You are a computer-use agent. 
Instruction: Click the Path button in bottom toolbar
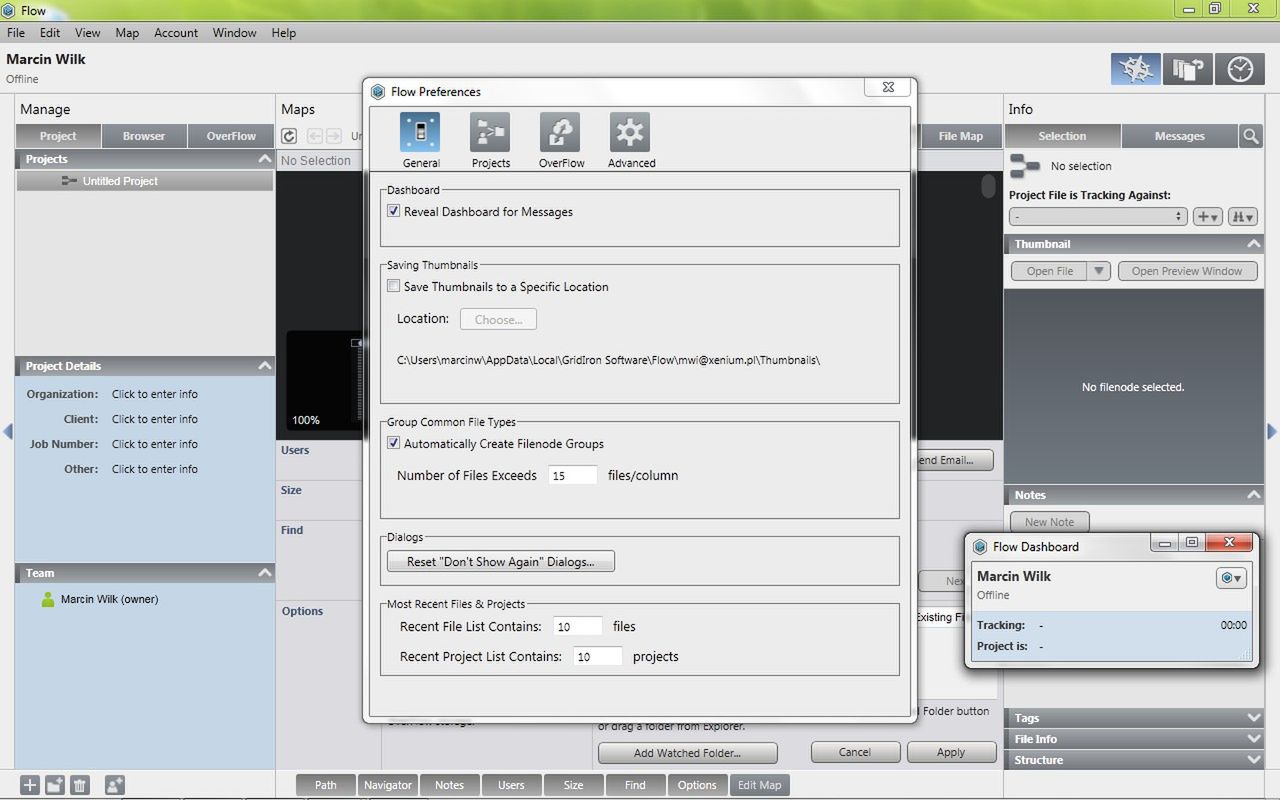click(326, 785)
